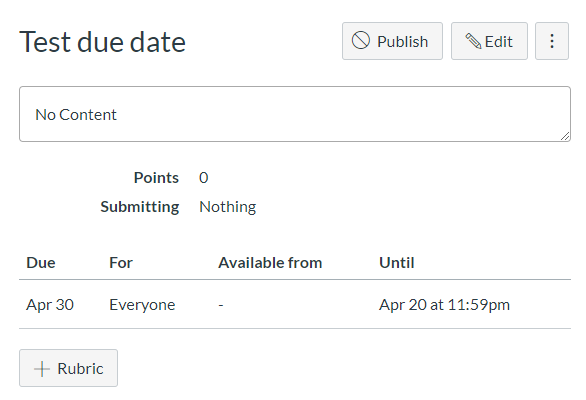This screenshot has width=586, height=400.
Task: Click the Available from column header
Action: pos(270,263)
